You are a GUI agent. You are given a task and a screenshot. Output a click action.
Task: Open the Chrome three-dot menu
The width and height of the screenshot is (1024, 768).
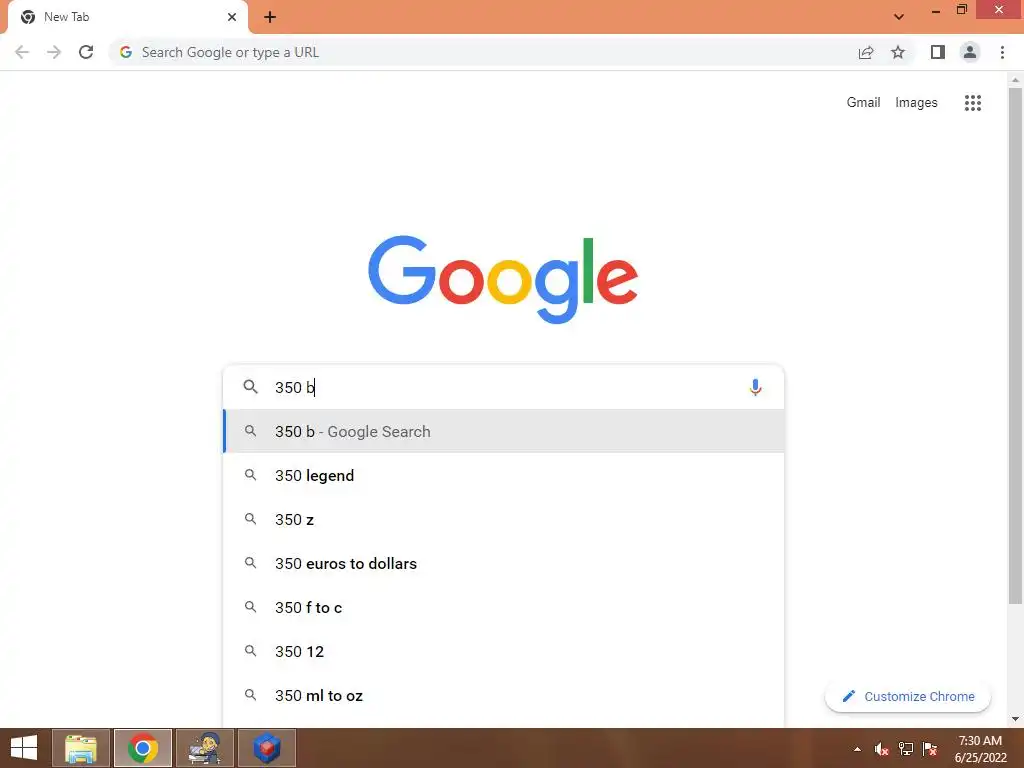pos(1002,52)
